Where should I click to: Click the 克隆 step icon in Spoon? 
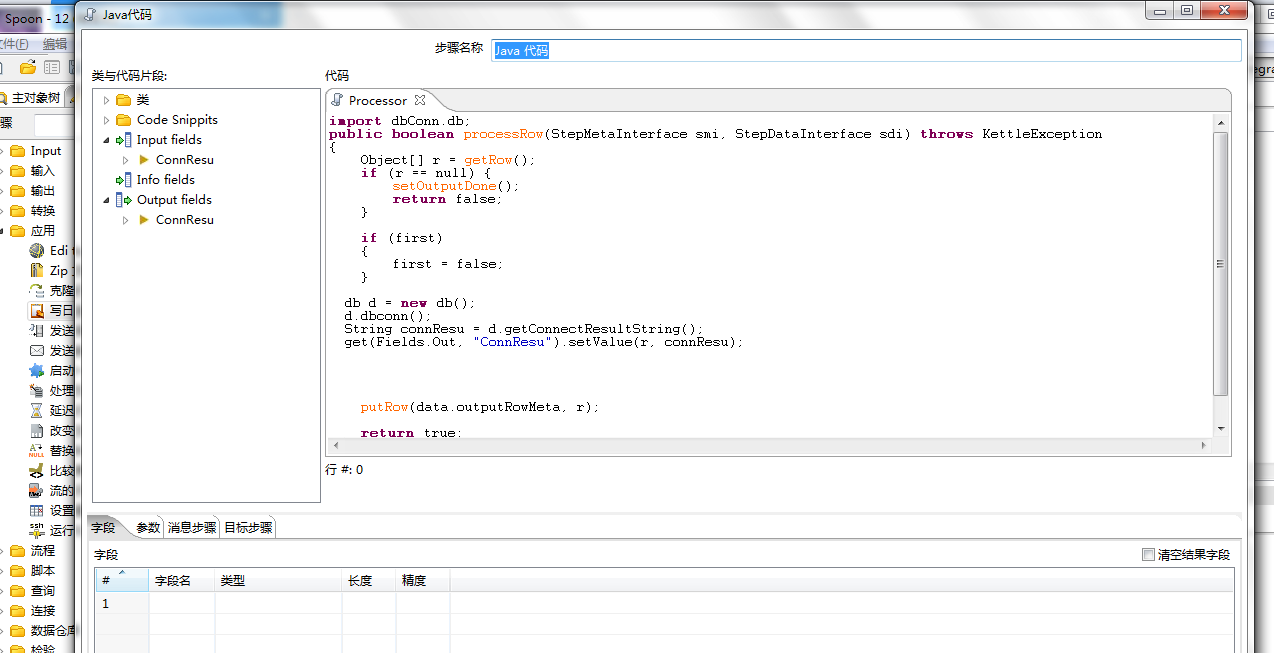(x=37, y=291)
